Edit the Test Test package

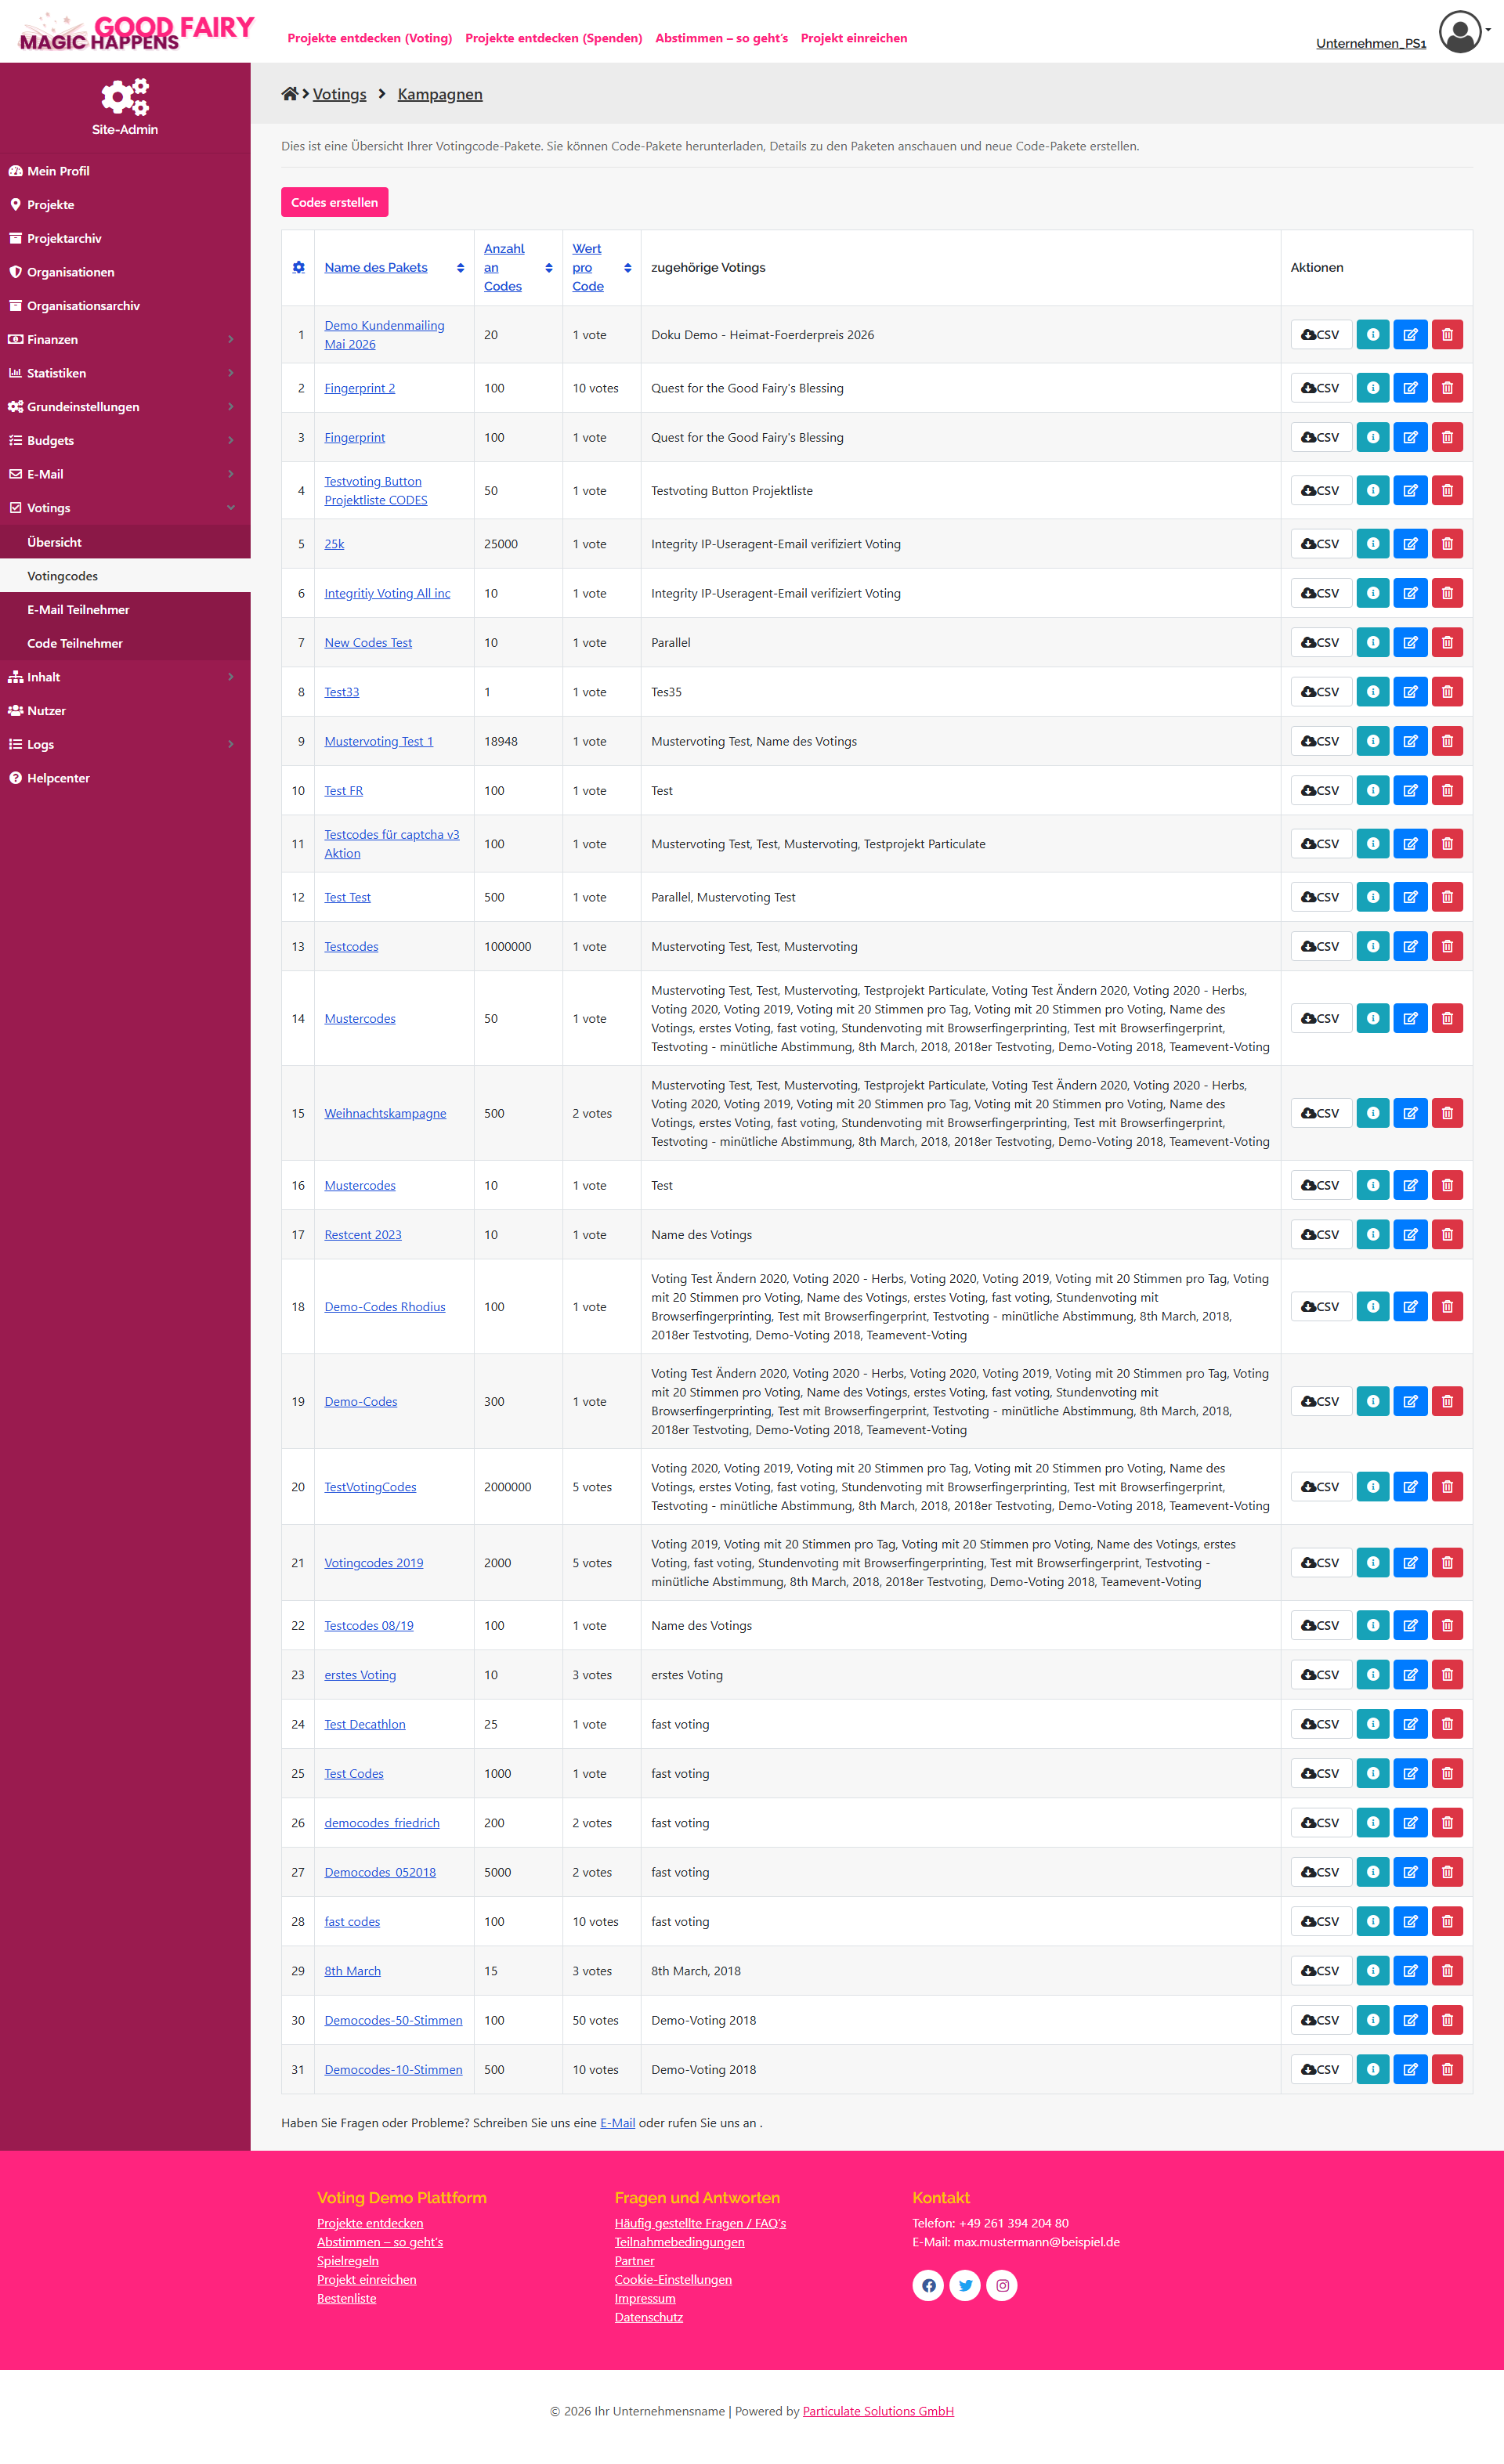(x=1410, y=897)
